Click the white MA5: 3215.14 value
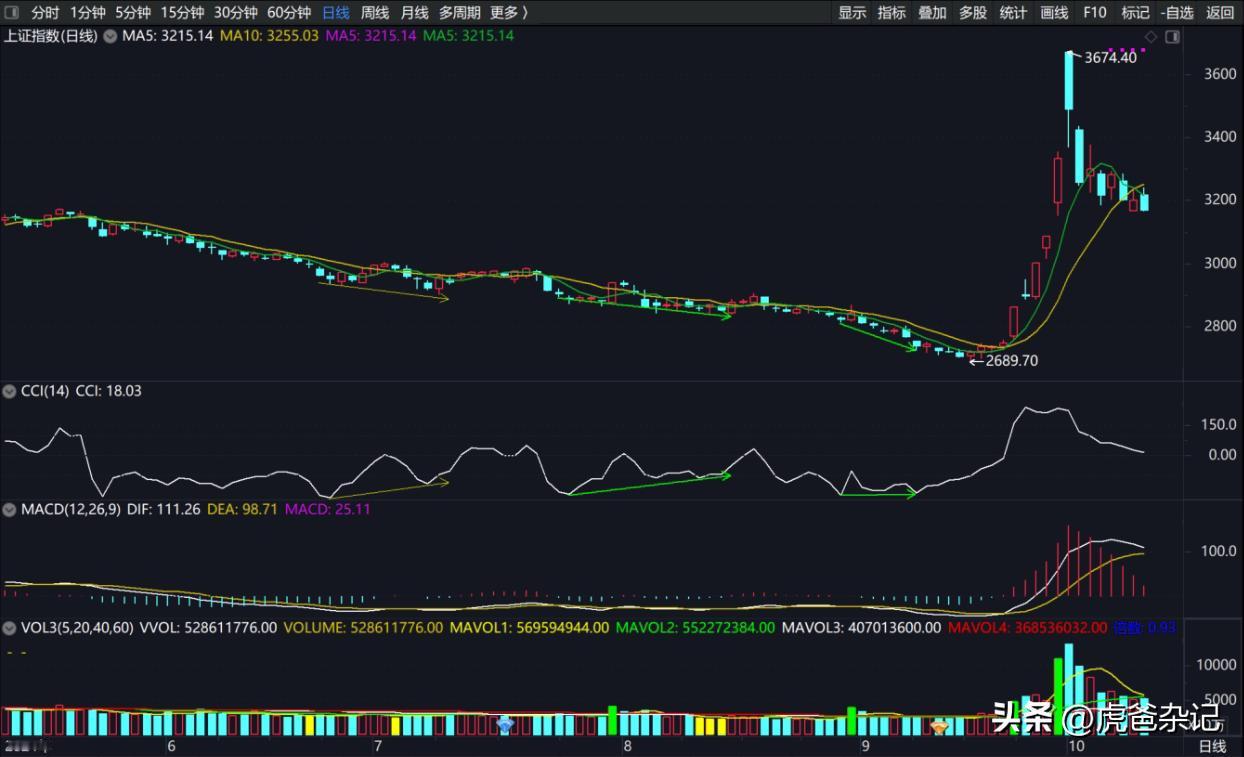This screenshot has height=757, width=1244. [x=168, y=36]
